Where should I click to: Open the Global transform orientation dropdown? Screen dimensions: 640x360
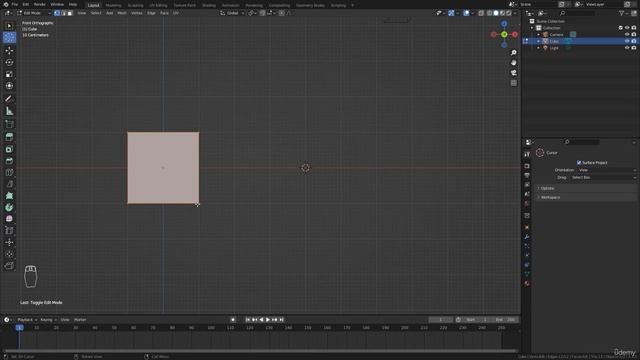[x=232, y=13]
